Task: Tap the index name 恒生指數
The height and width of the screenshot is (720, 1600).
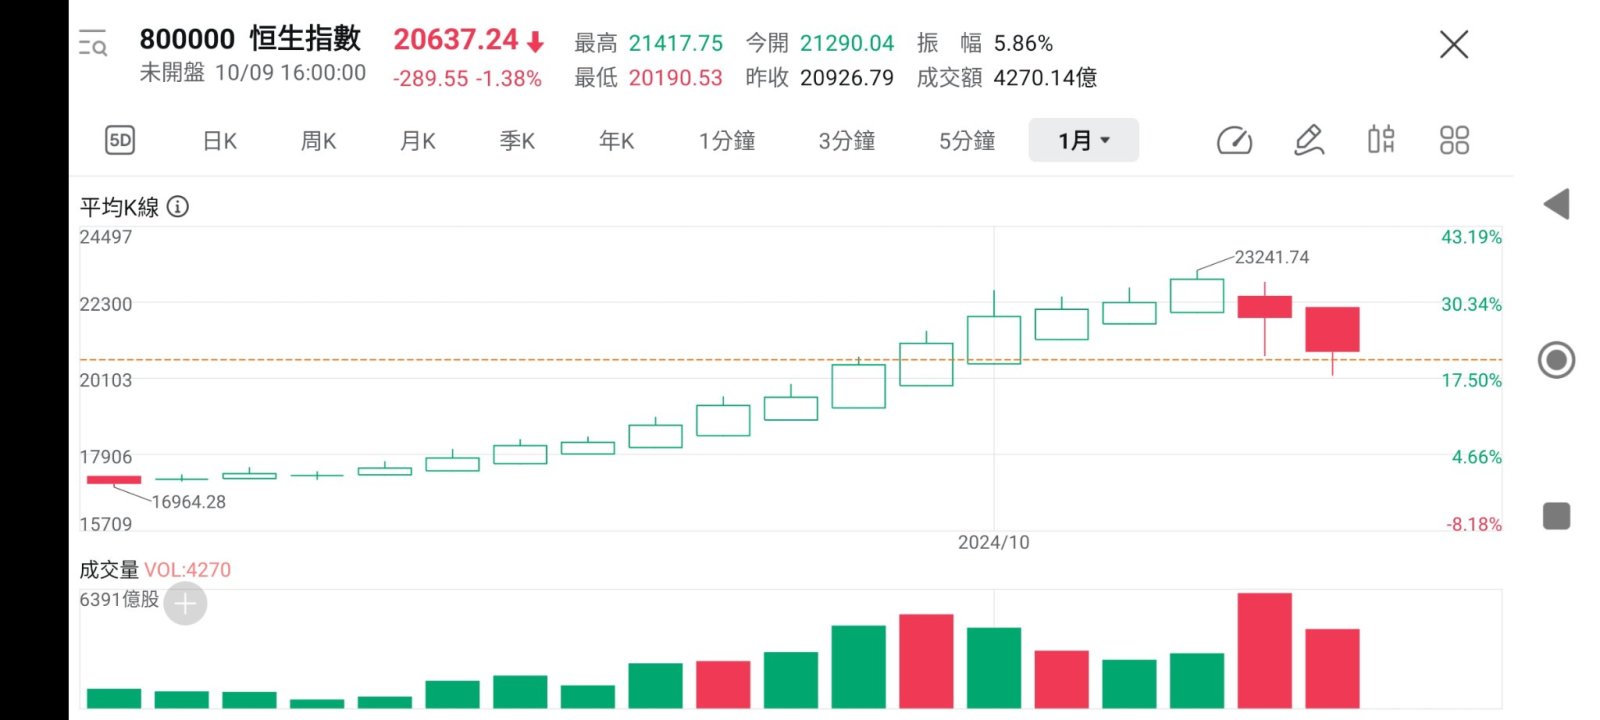Action: 305,39
